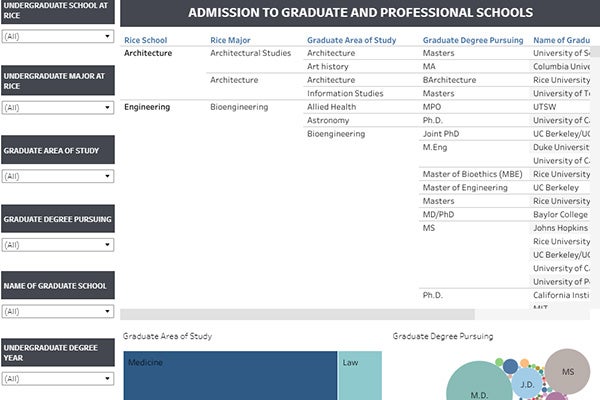Click the Name of Graduate School column header
600x400 pixels.
pos(561,40)
